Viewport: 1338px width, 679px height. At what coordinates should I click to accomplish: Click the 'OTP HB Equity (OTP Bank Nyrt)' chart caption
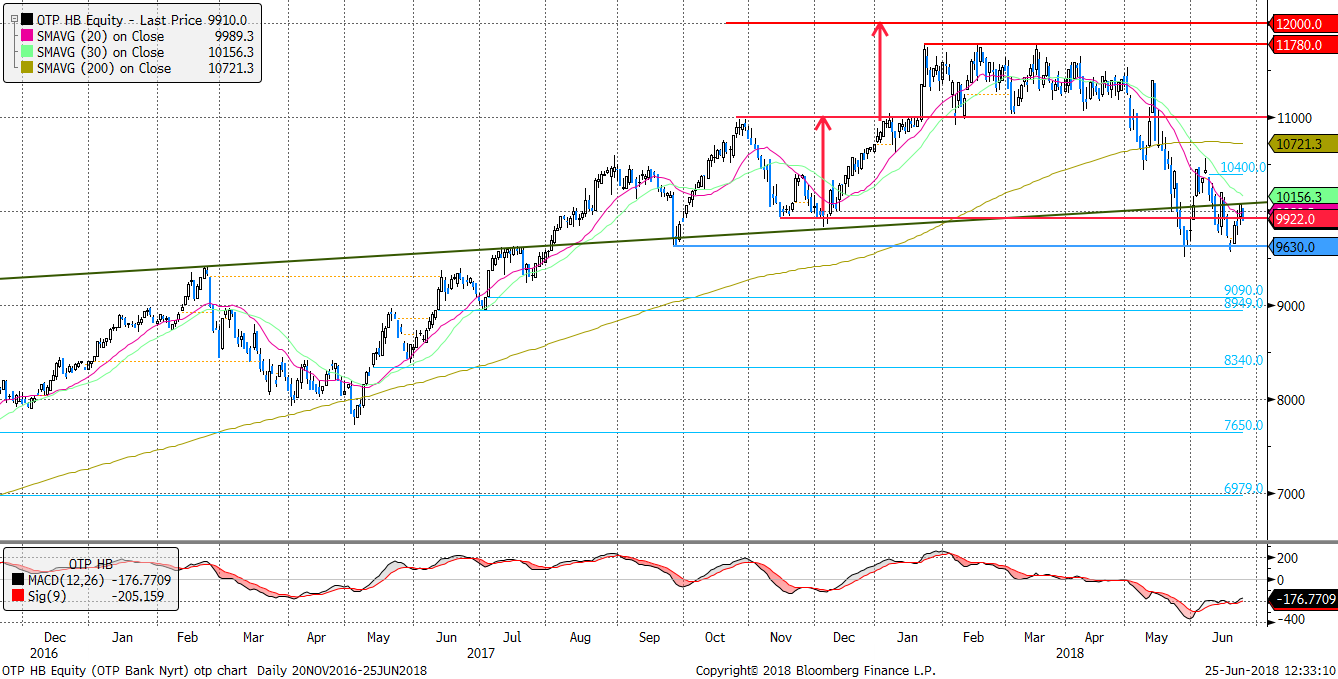pyautogui.click(x=99, y=670)
